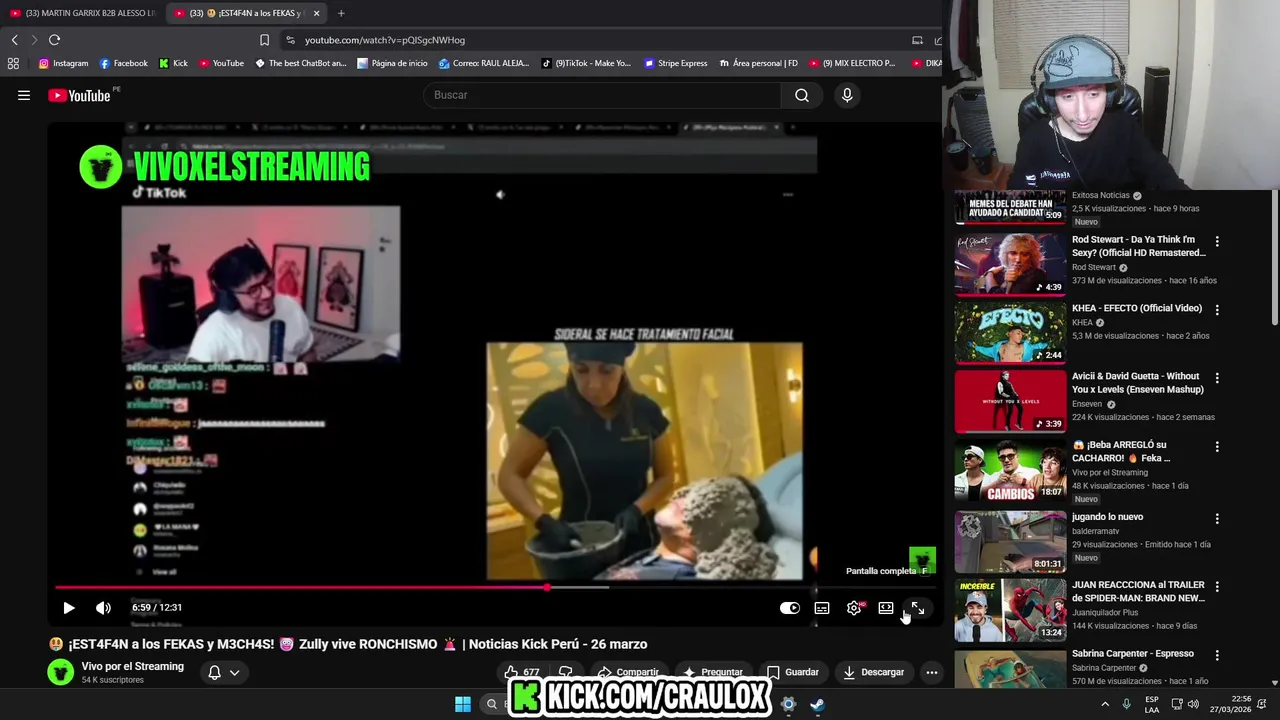Viewport: 1280px width, 720px height.
Task: Open a new browser tab
Action: coord(341,13)
